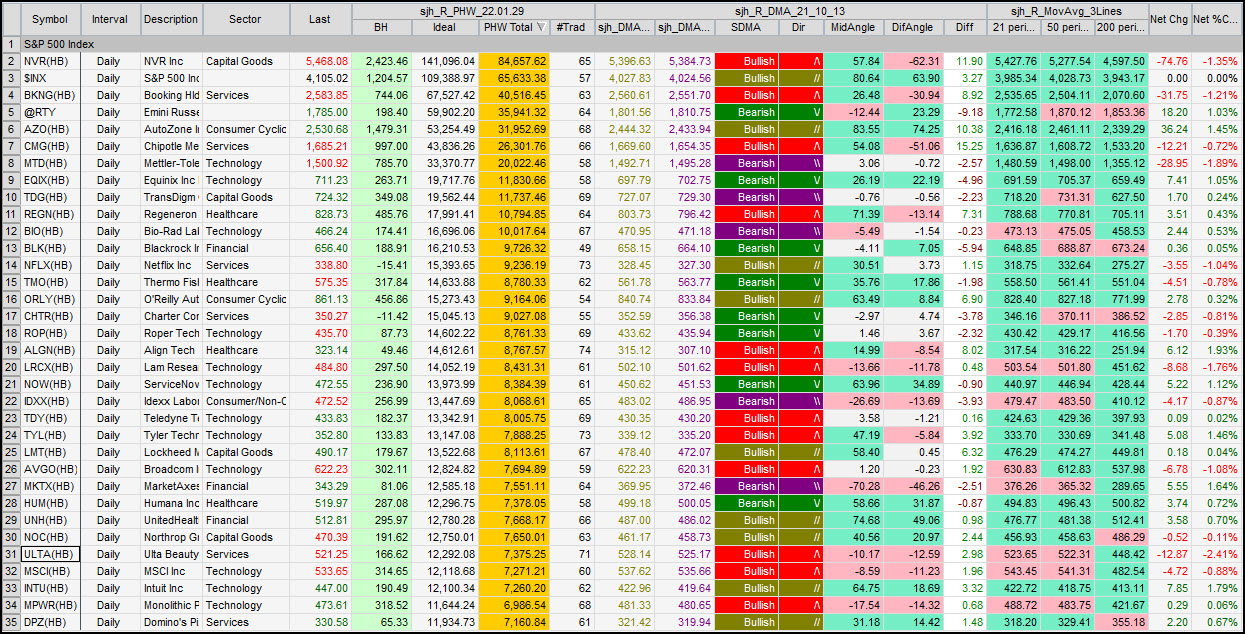
Task: Click the @RTY symbol cell
Action: click(50, 112)
